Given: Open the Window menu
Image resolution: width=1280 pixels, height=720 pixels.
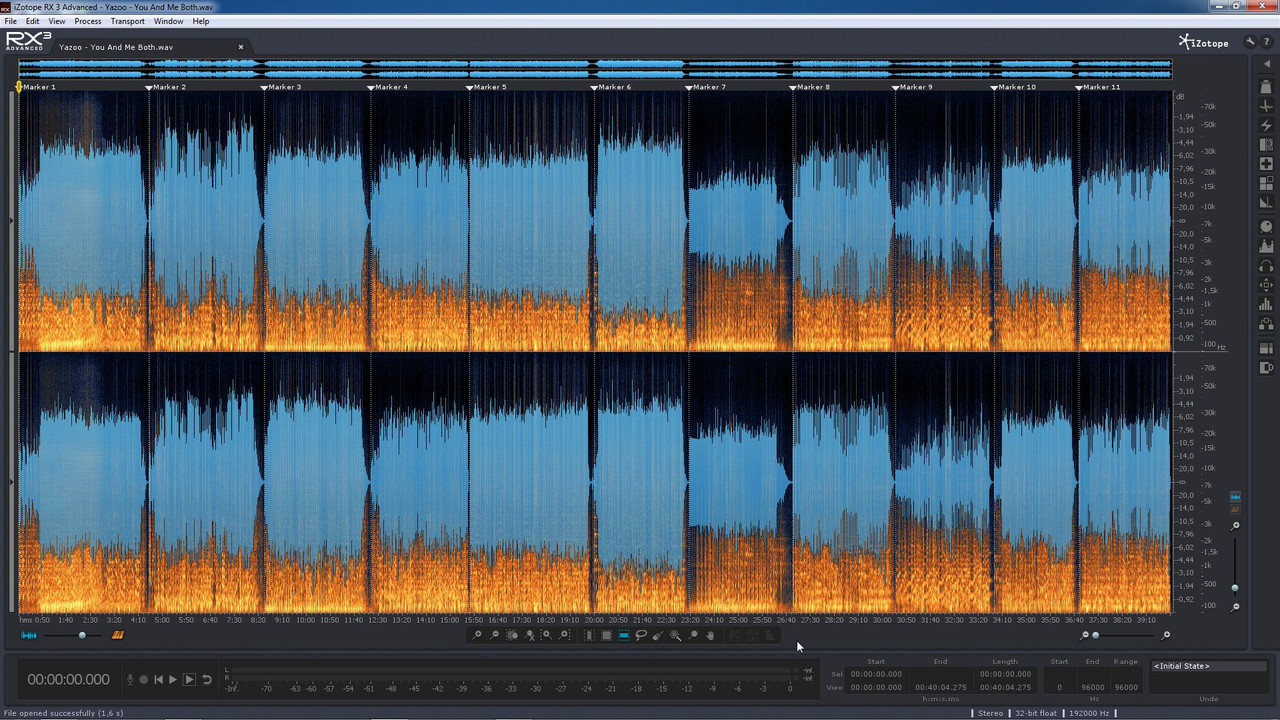Looking at the screenshot, I should [x=168, y=21].
